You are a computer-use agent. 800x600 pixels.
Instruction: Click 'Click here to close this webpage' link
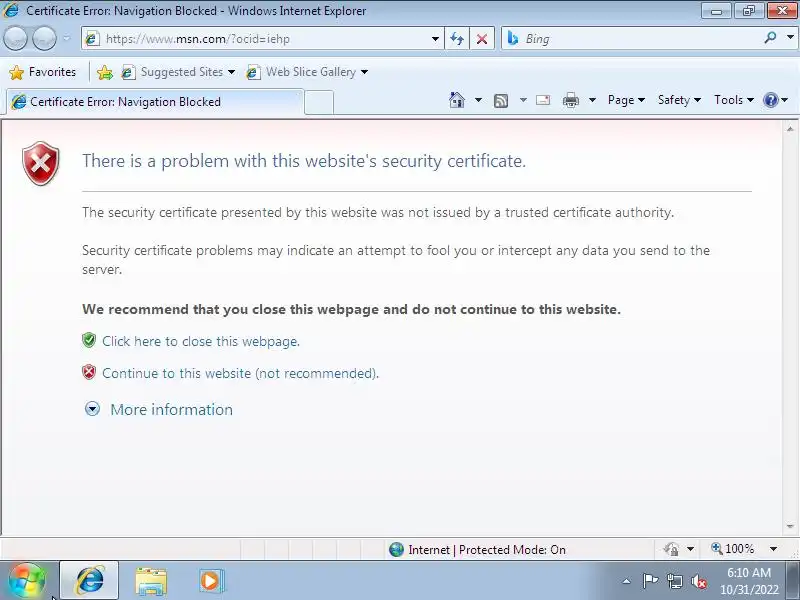[x=201, y=341]
